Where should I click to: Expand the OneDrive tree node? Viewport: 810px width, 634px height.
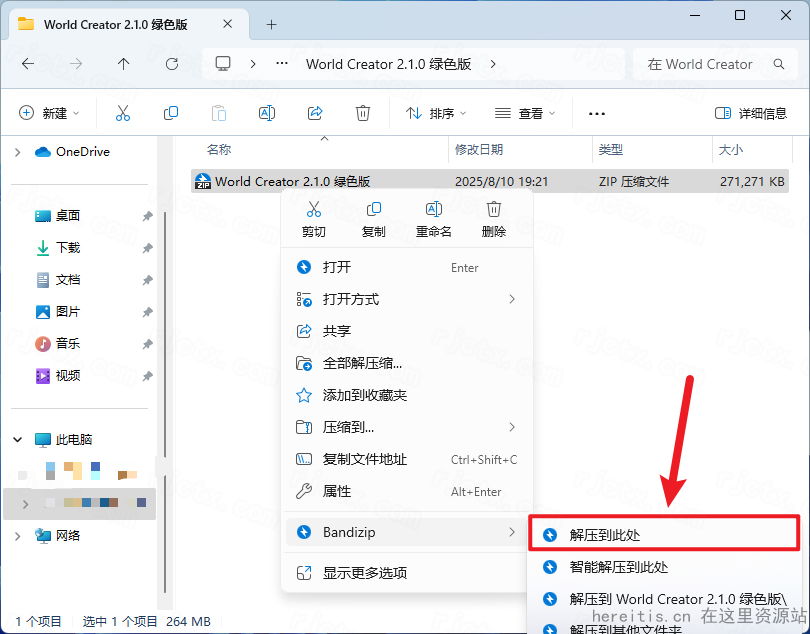click(18, 152)
